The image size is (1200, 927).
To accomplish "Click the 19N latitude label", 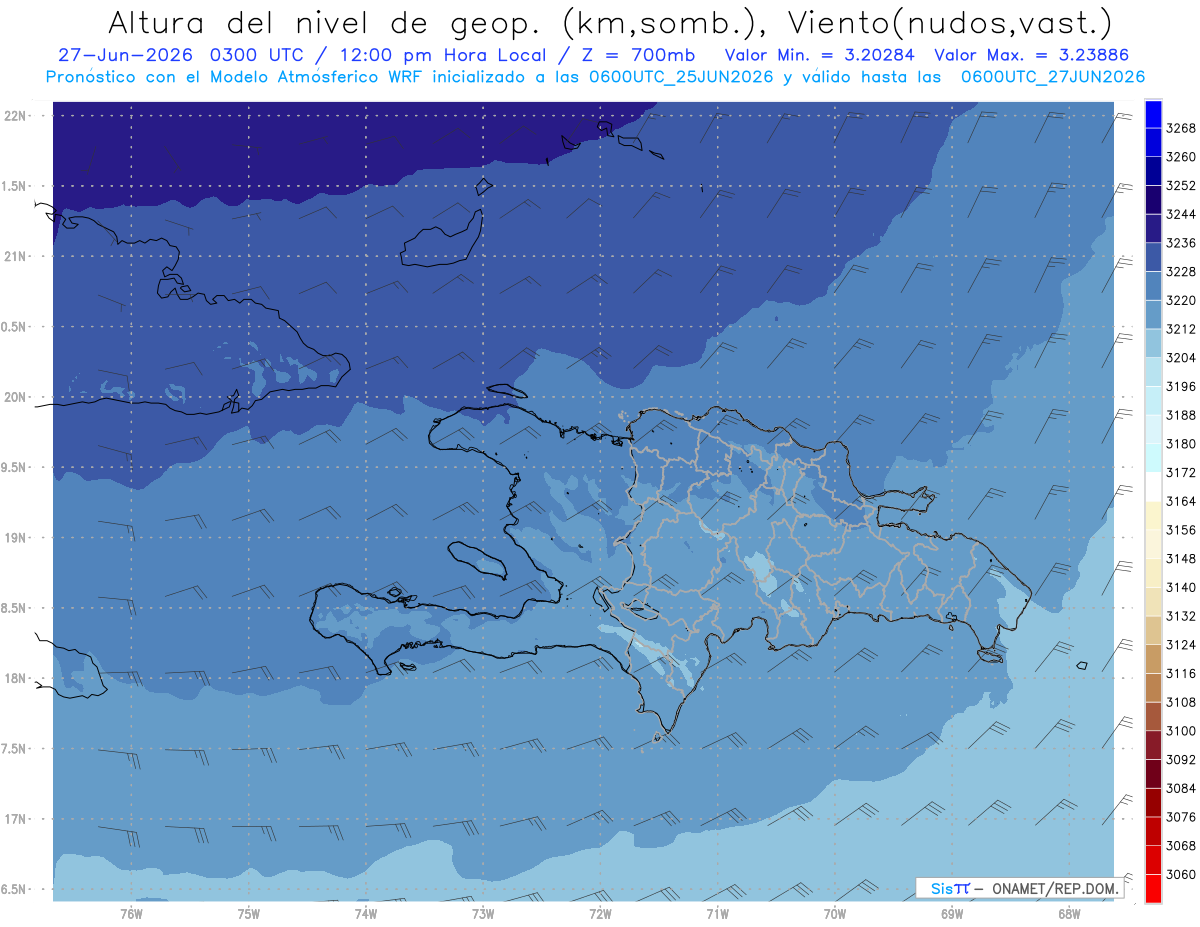I will (17, 538).
